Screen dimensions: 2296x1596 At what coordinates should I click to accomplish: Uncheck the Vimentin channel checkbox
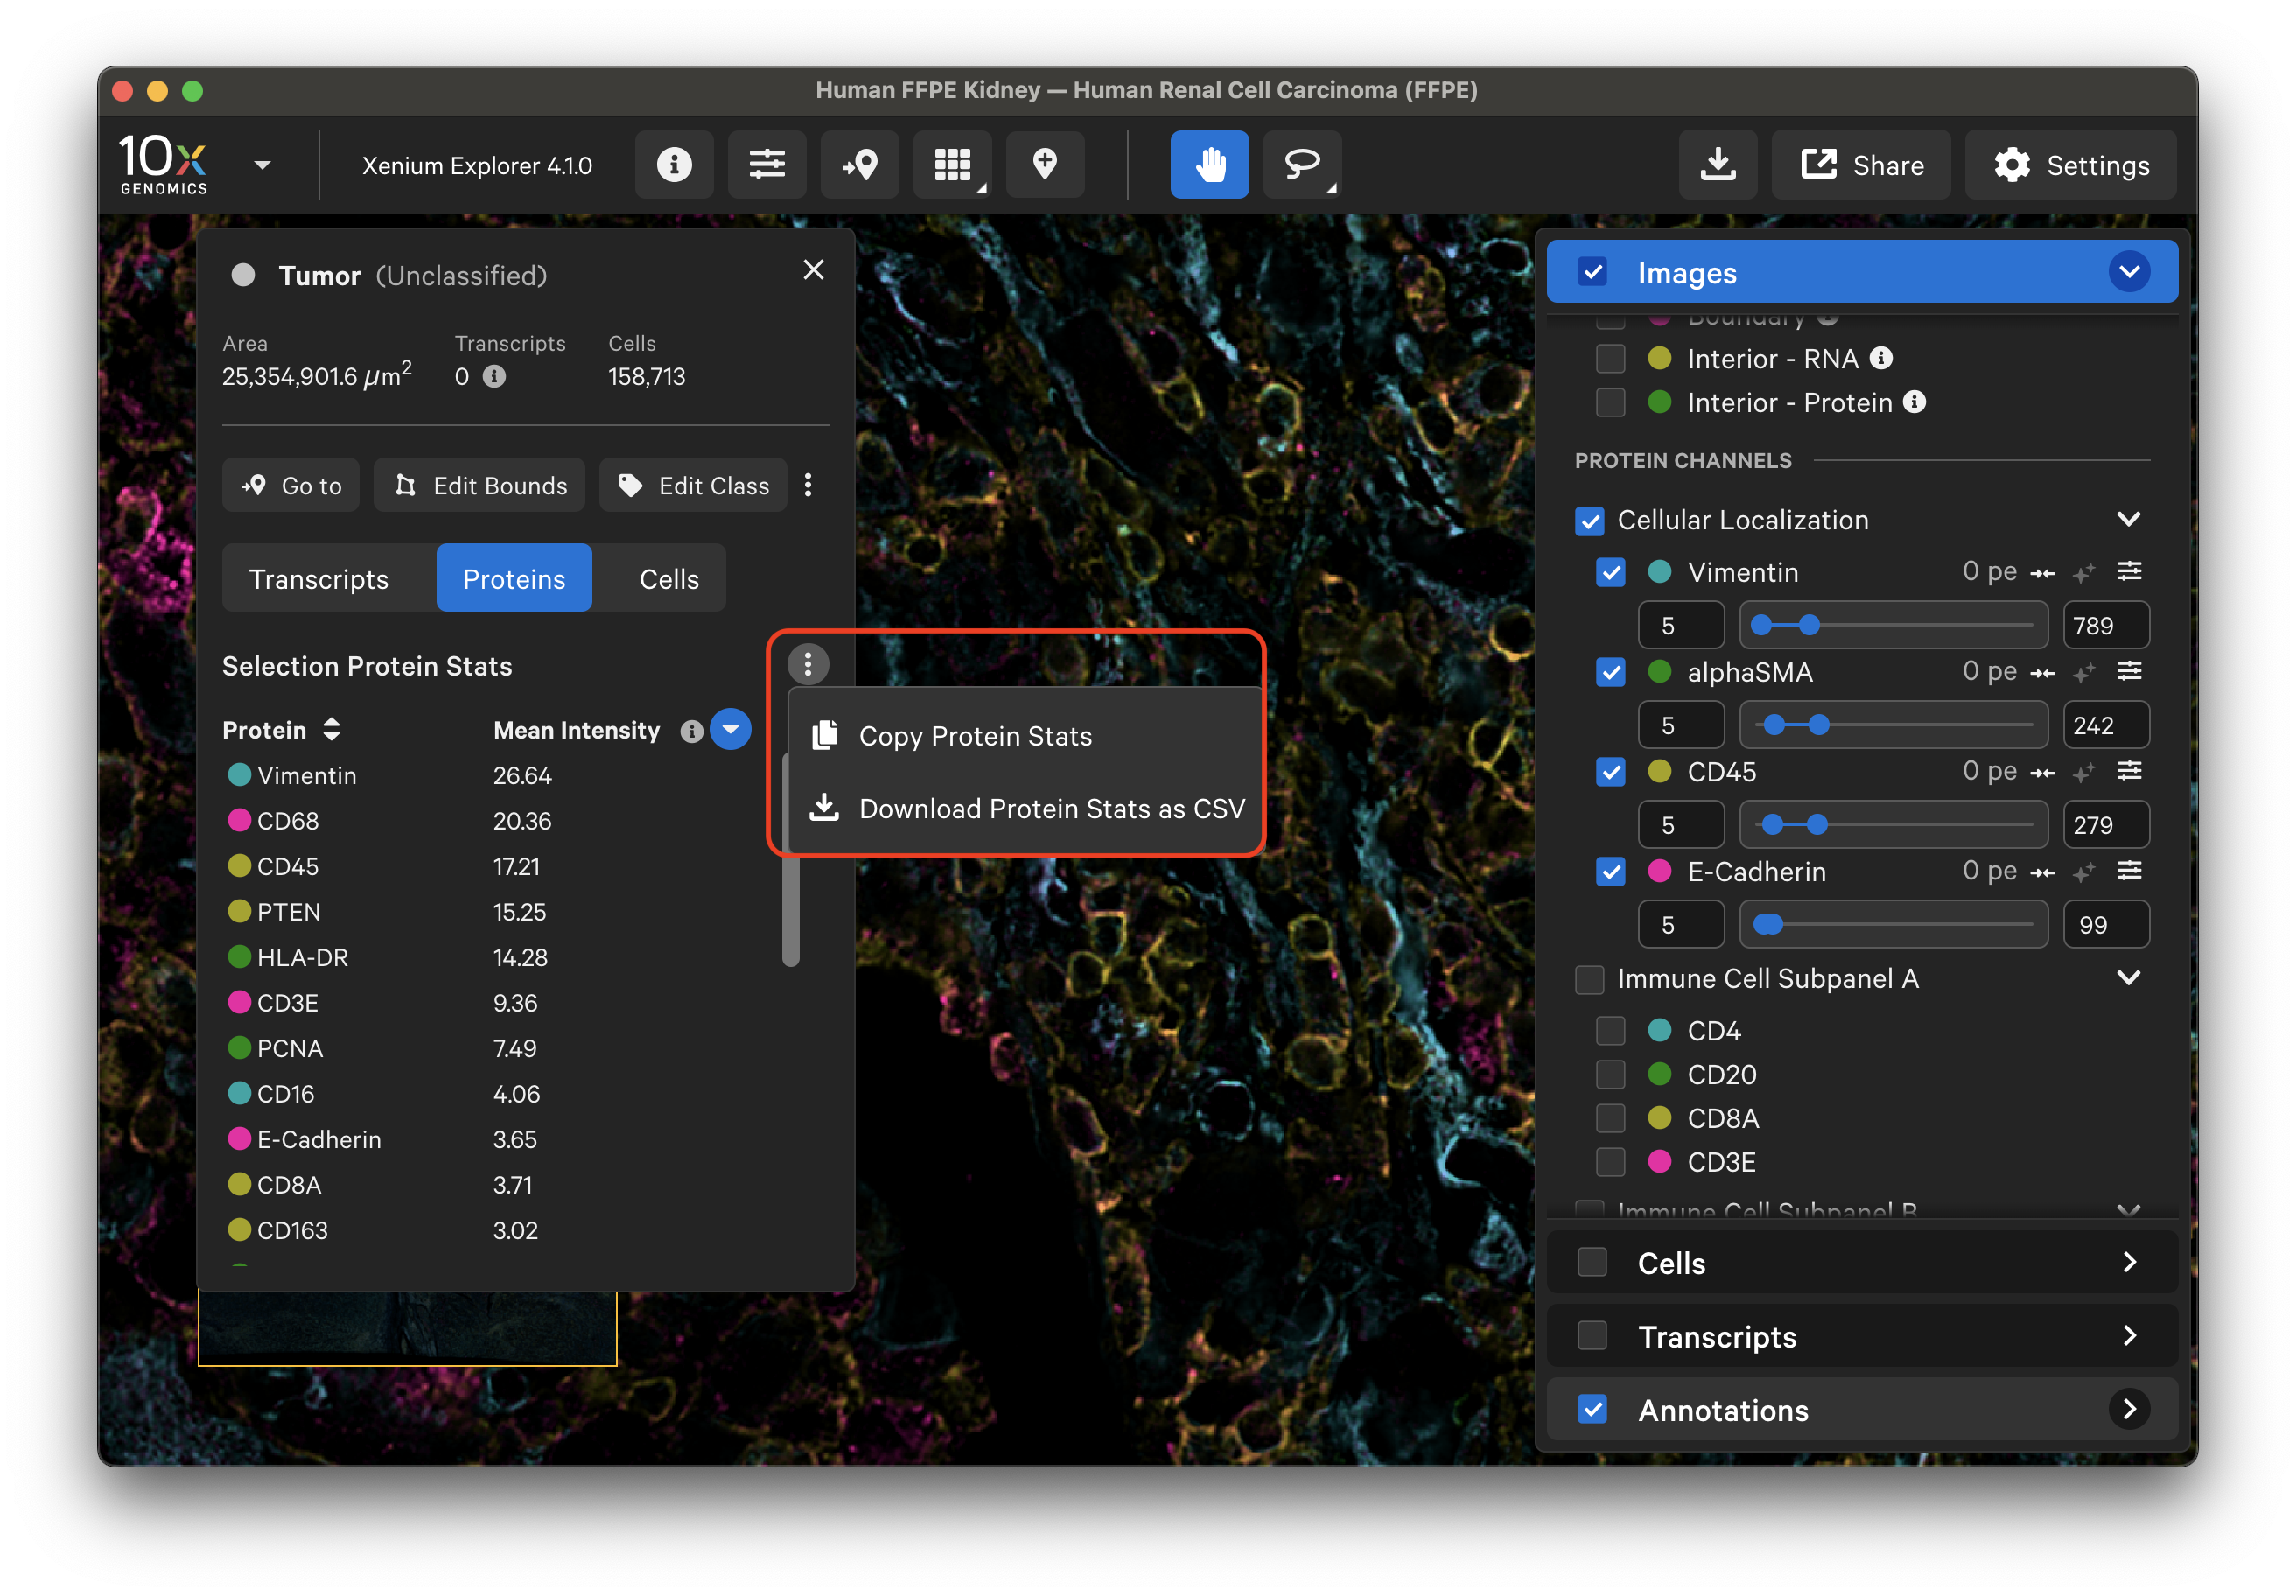[x=1610, y=573]
